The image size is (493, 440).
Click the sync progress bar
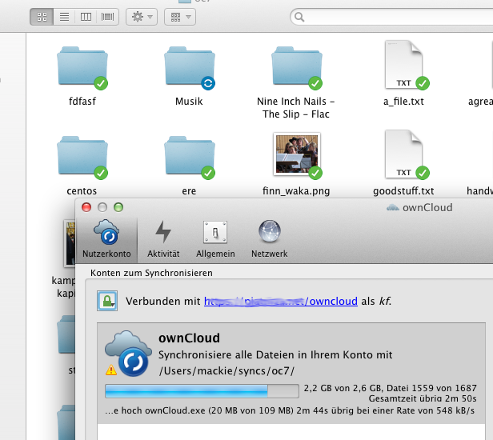(202, 391)
